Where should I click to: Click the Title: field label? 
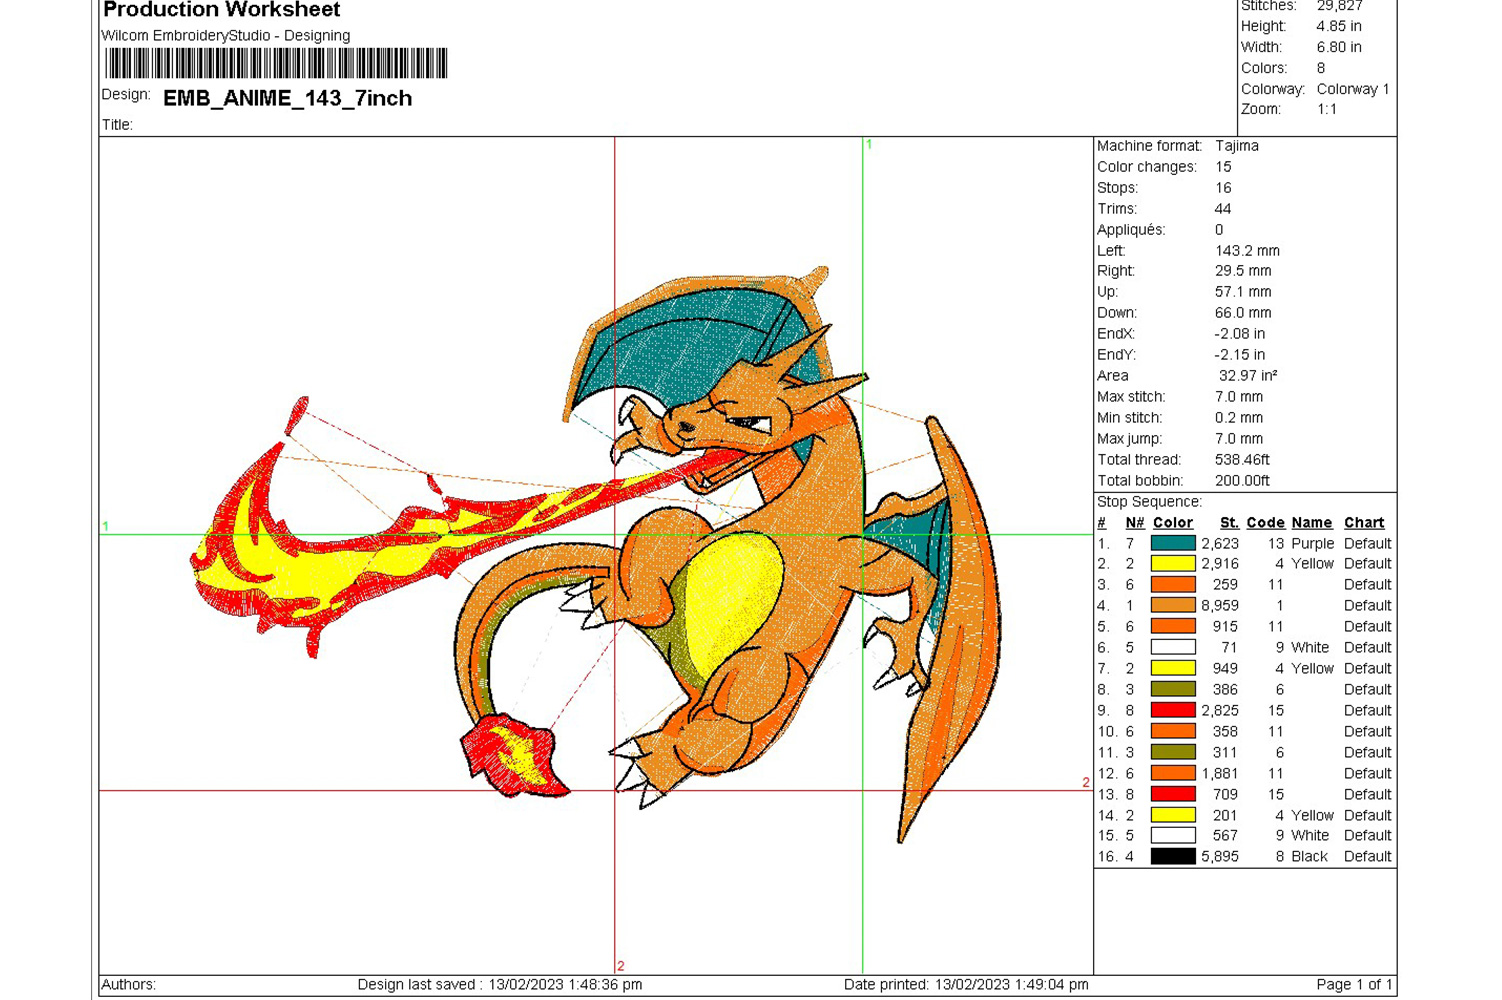117,125
